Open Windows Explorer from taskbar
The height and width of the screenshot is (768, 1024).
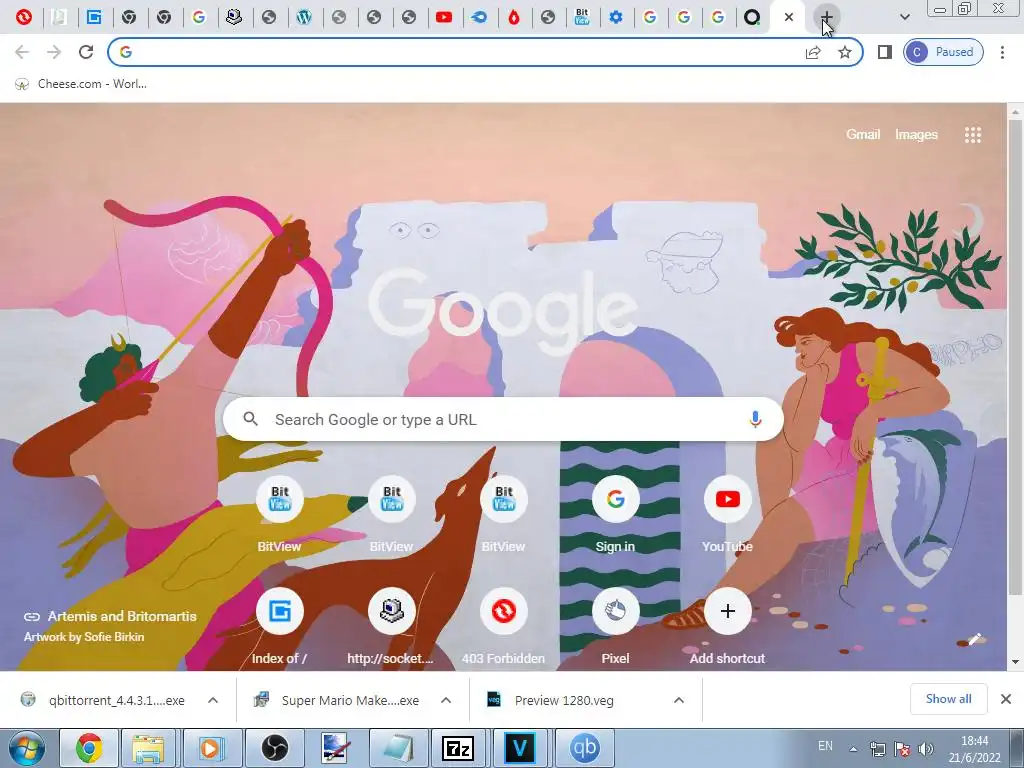tap(148, 748)
